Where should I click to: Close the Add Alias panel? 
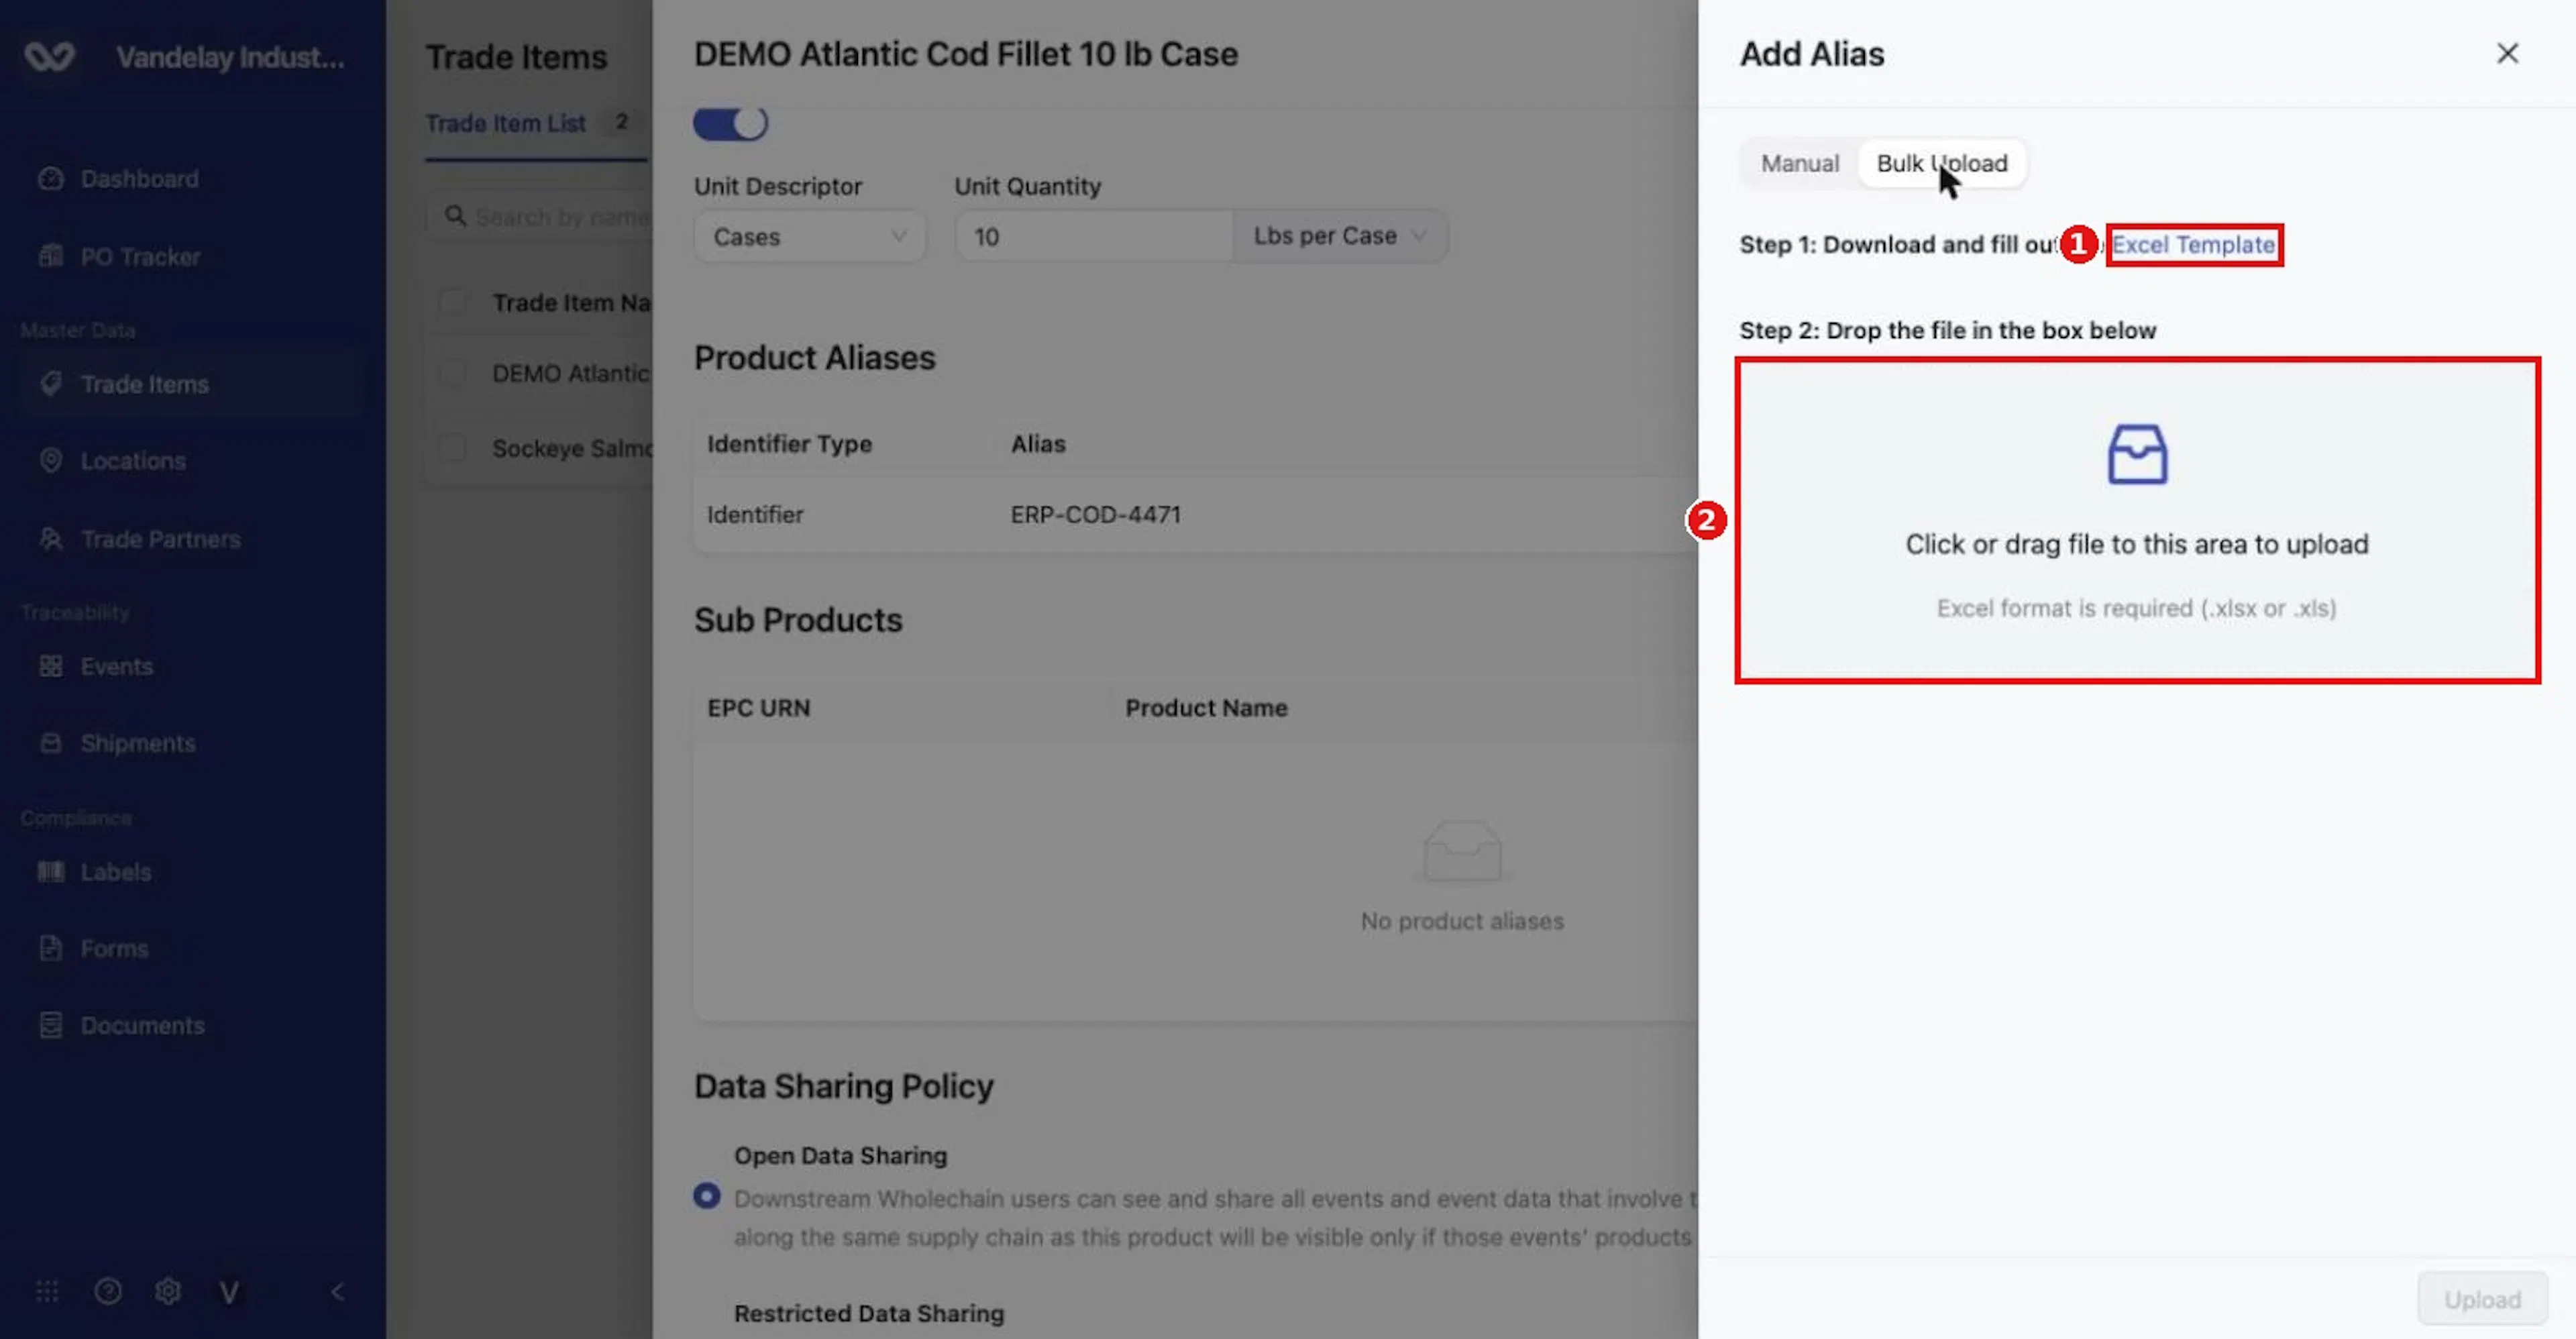[2507, 53]
